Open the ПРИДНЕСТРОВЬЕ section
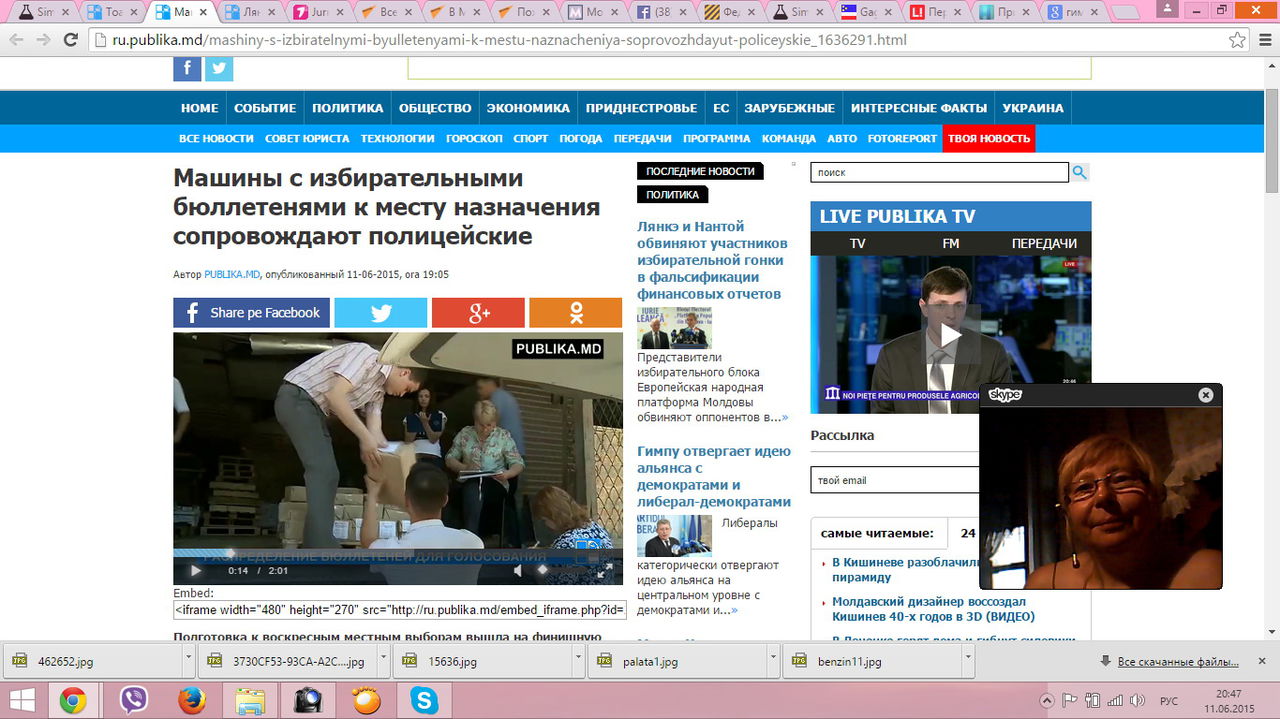This screenshot has height=719, width=1280. [x=641, y=108]
